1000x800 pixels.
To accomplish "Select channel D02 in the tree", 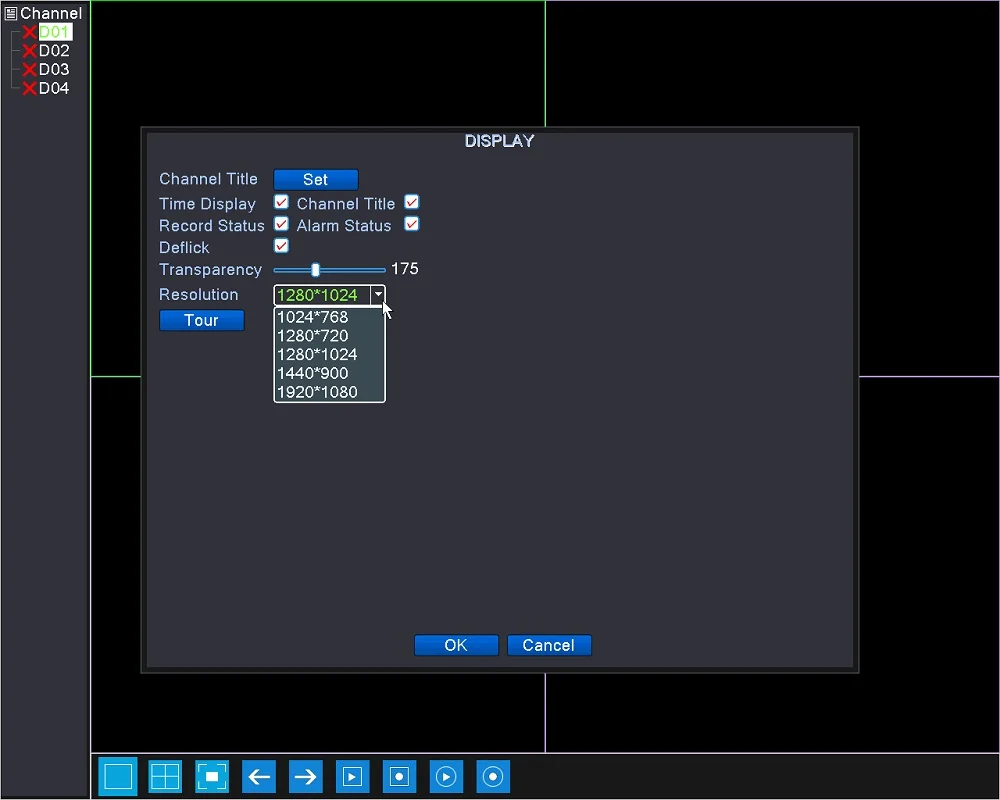I will [x=54, y=51].
